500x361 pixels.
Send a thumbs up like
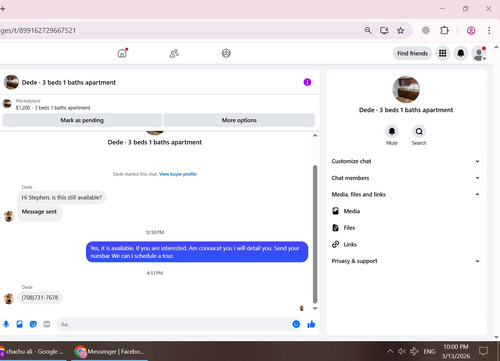pos(311,324)
